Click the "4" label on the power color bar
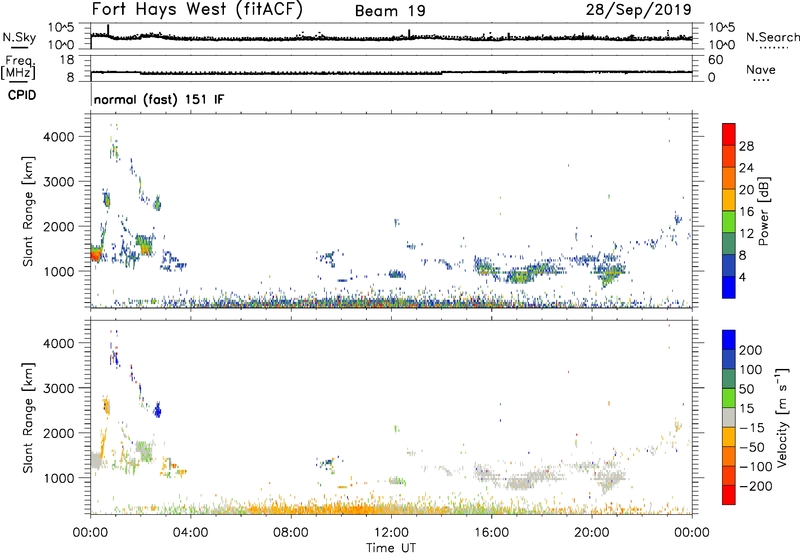Image resolution: width=800 pixels, height=554 pixels. [x=742, y=277]
